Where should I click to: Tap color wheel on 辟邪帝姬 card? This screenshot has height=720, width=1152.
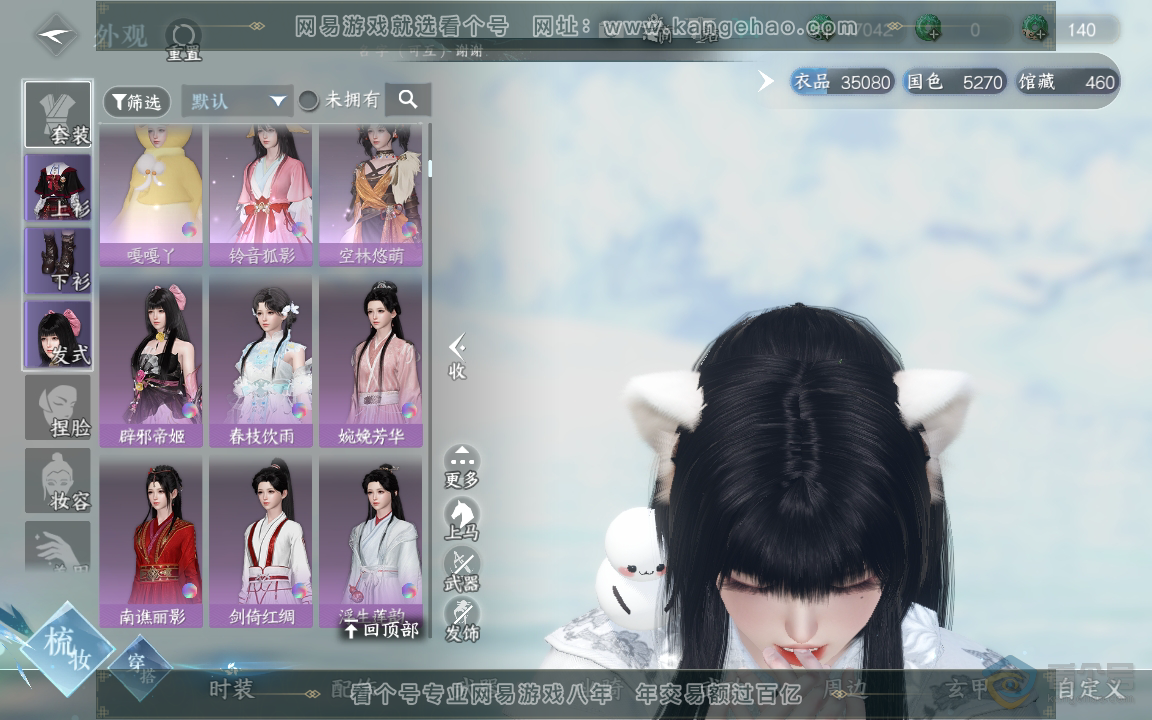pos(190,410)
